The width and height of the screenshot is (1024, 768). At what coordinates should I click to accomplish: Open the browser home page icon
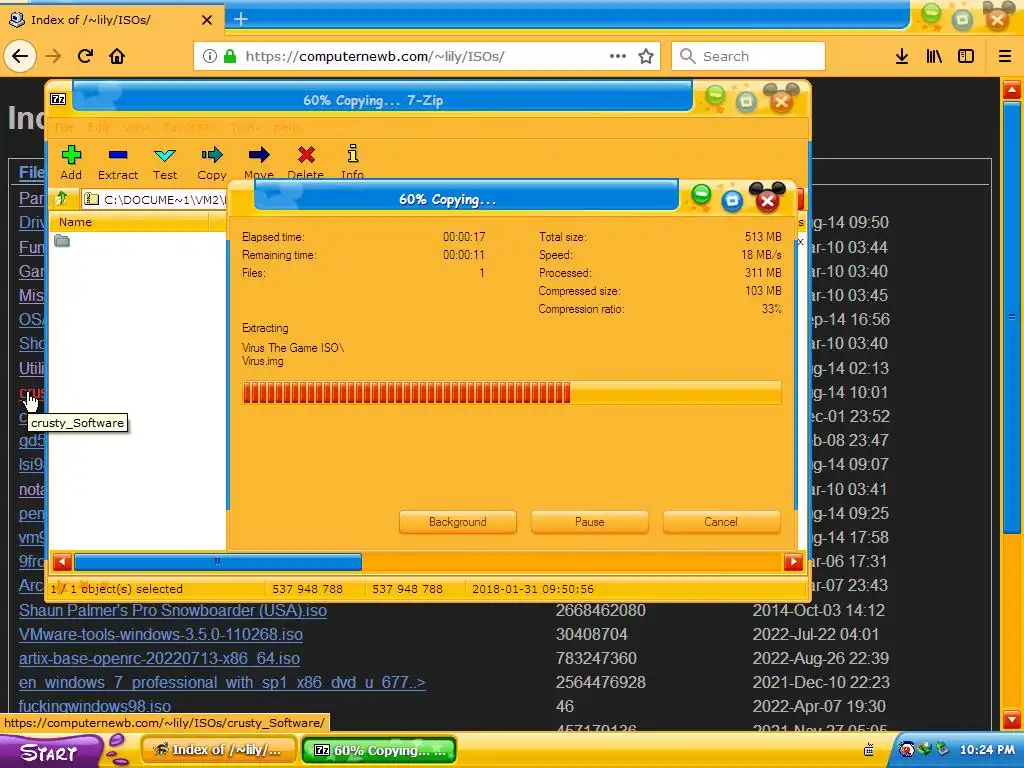[x=117, y=56]
